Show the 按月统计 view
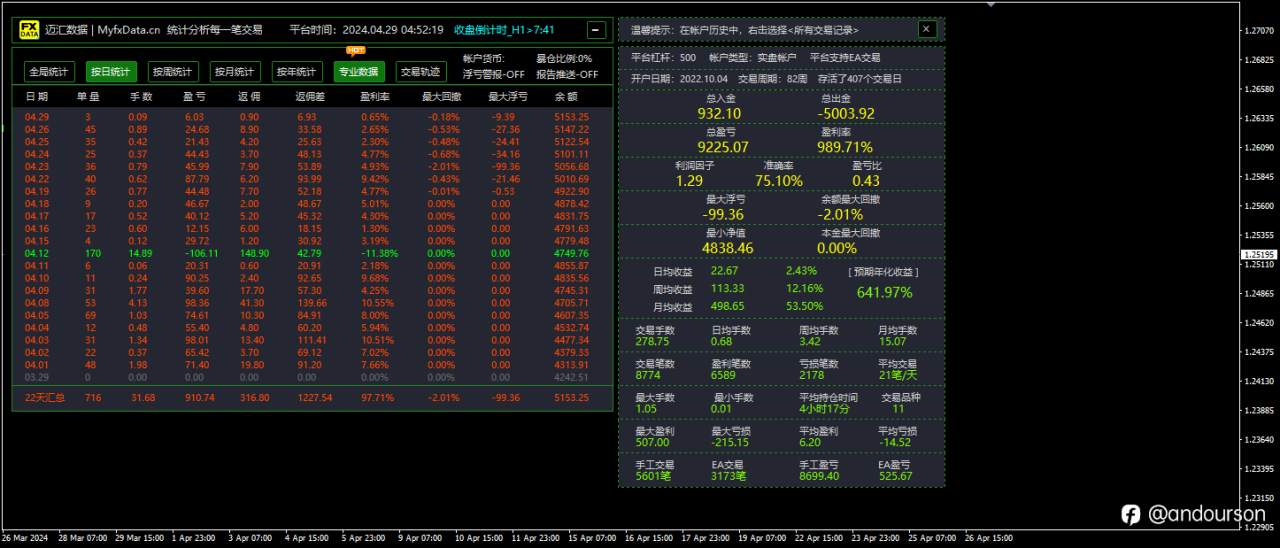1280x548 pixels. tap(235, 72)
